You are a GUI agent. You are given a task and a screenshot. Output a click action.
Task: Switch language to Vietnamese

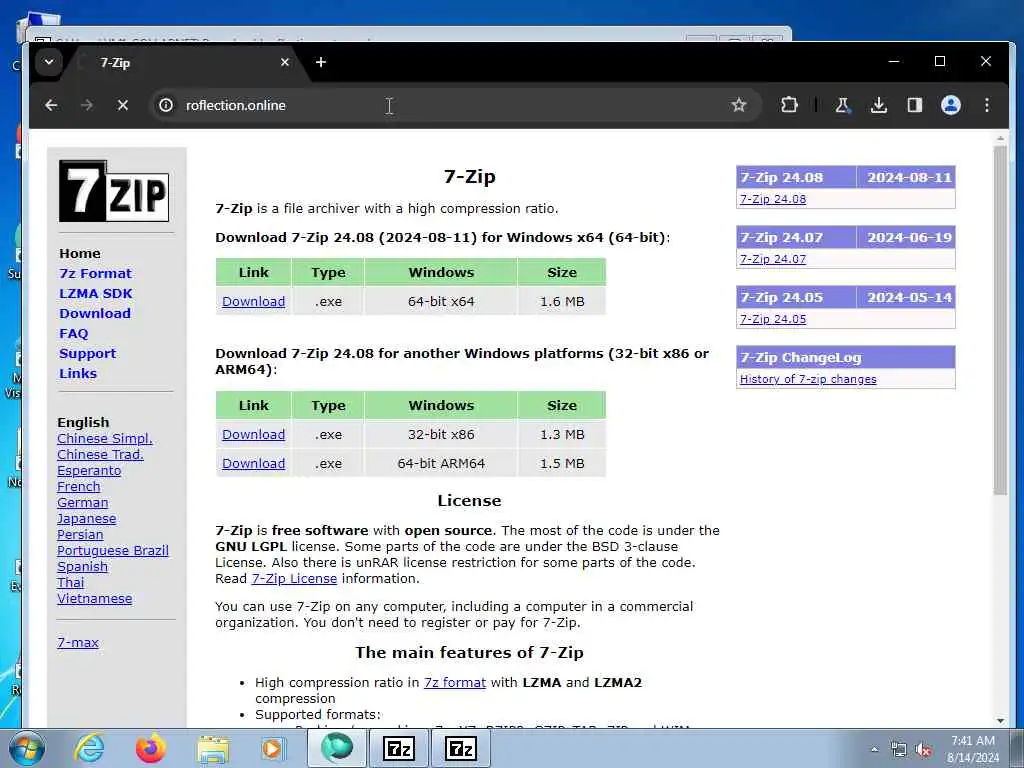click(94, 599)
